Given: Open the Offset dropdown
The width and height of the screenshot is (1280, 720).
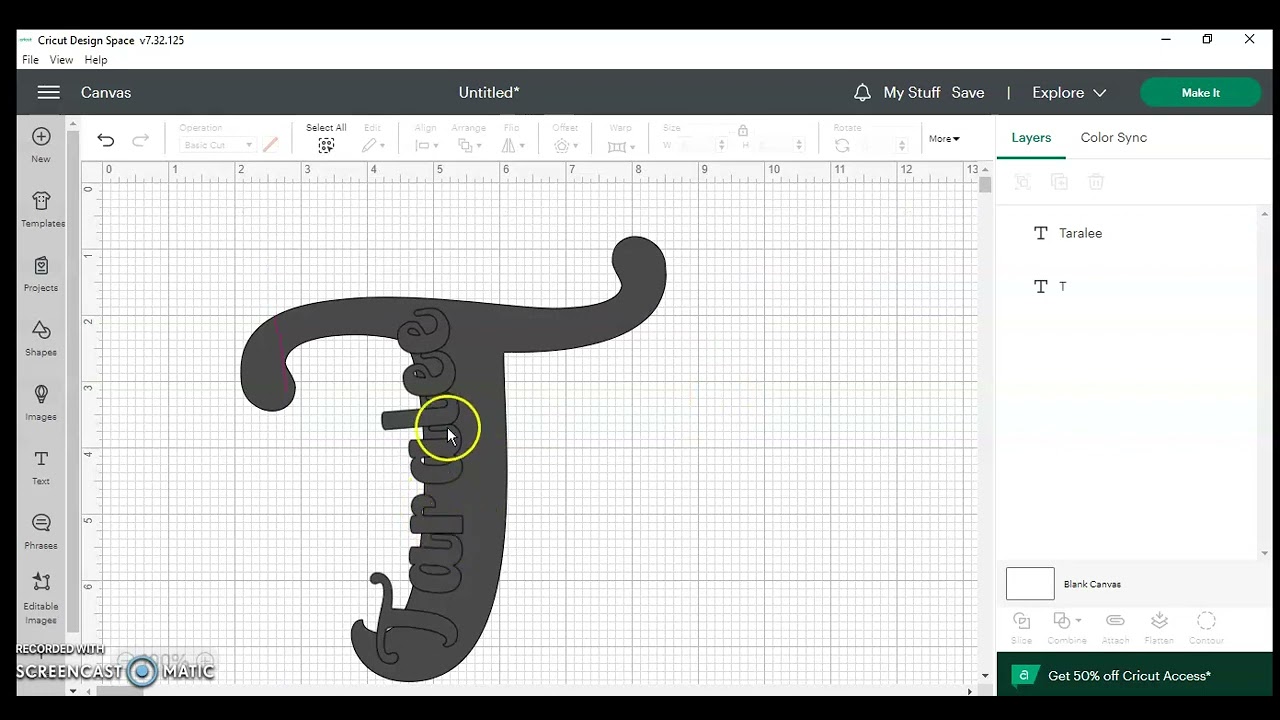Looking at the screenshot, I should coord(566,146).
